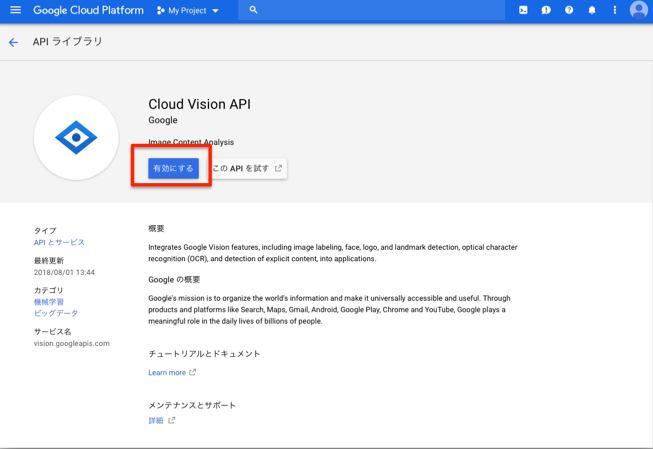Open the feedback speech bubble icon

tap(546, 10)
